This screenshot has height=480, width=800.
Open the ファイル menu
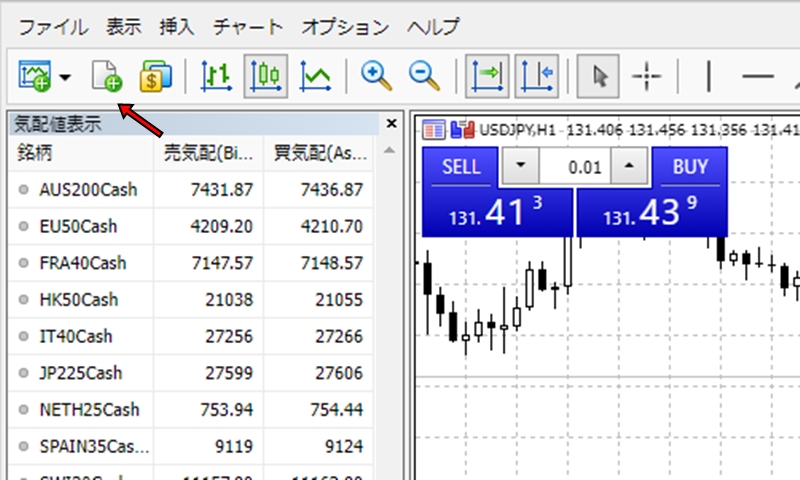(x=54, y=27)
